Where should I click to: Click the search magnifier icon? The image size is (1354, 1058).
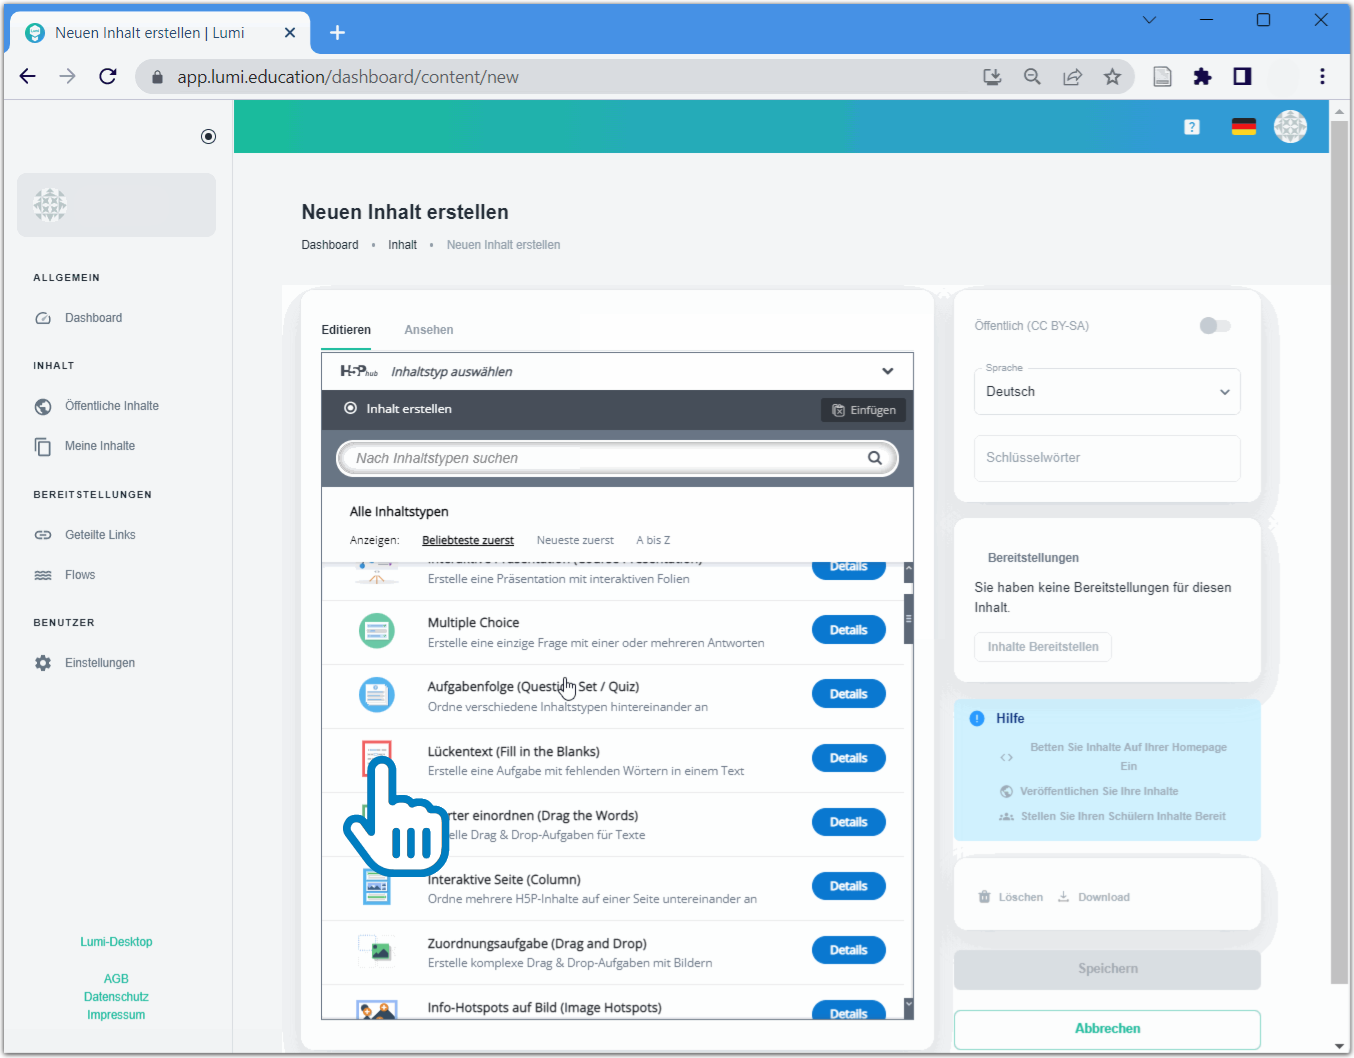pos(874,458)
